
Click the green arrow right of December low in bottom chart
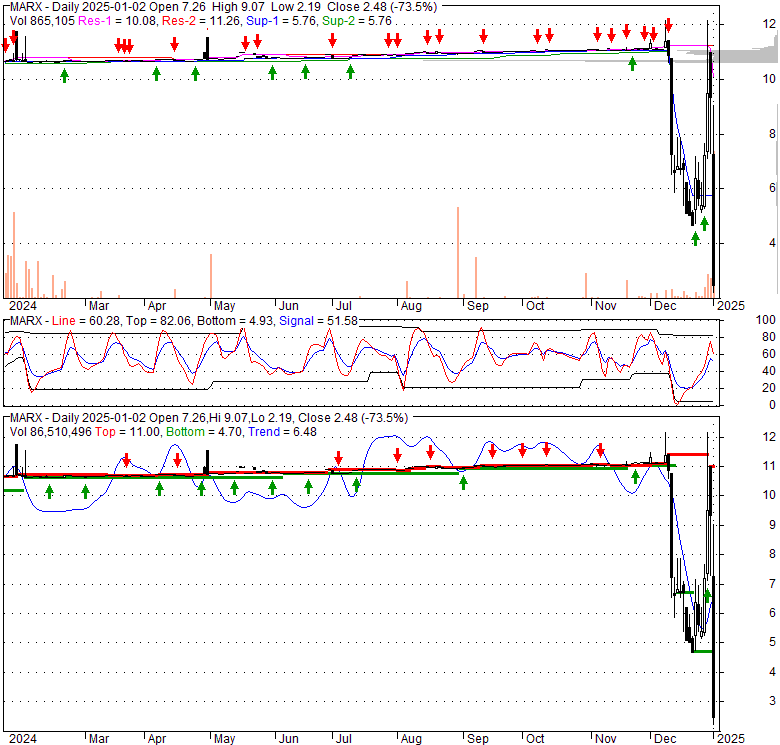pyautogui.click(x=708, y=596)
